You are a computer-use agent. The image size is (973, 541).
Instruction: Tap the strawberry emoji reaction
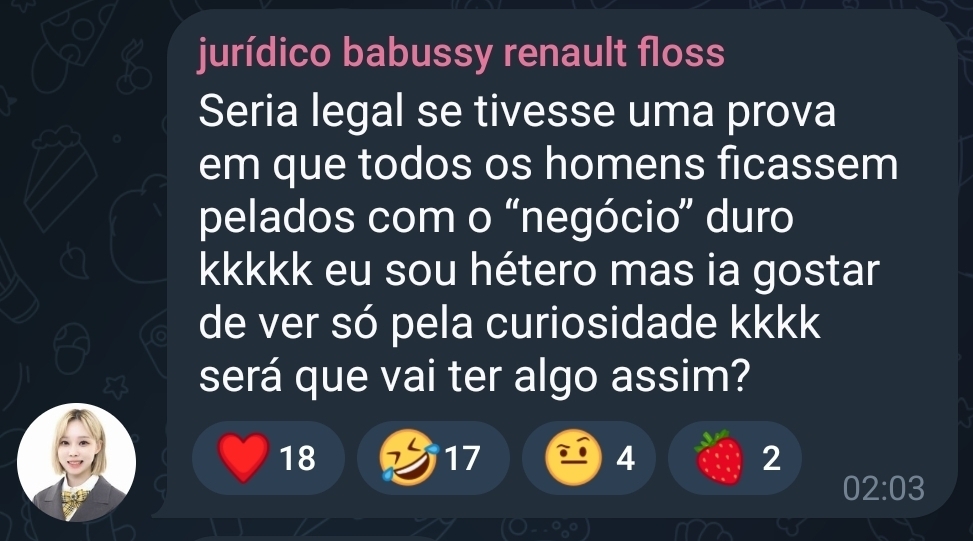coord(719,458)
